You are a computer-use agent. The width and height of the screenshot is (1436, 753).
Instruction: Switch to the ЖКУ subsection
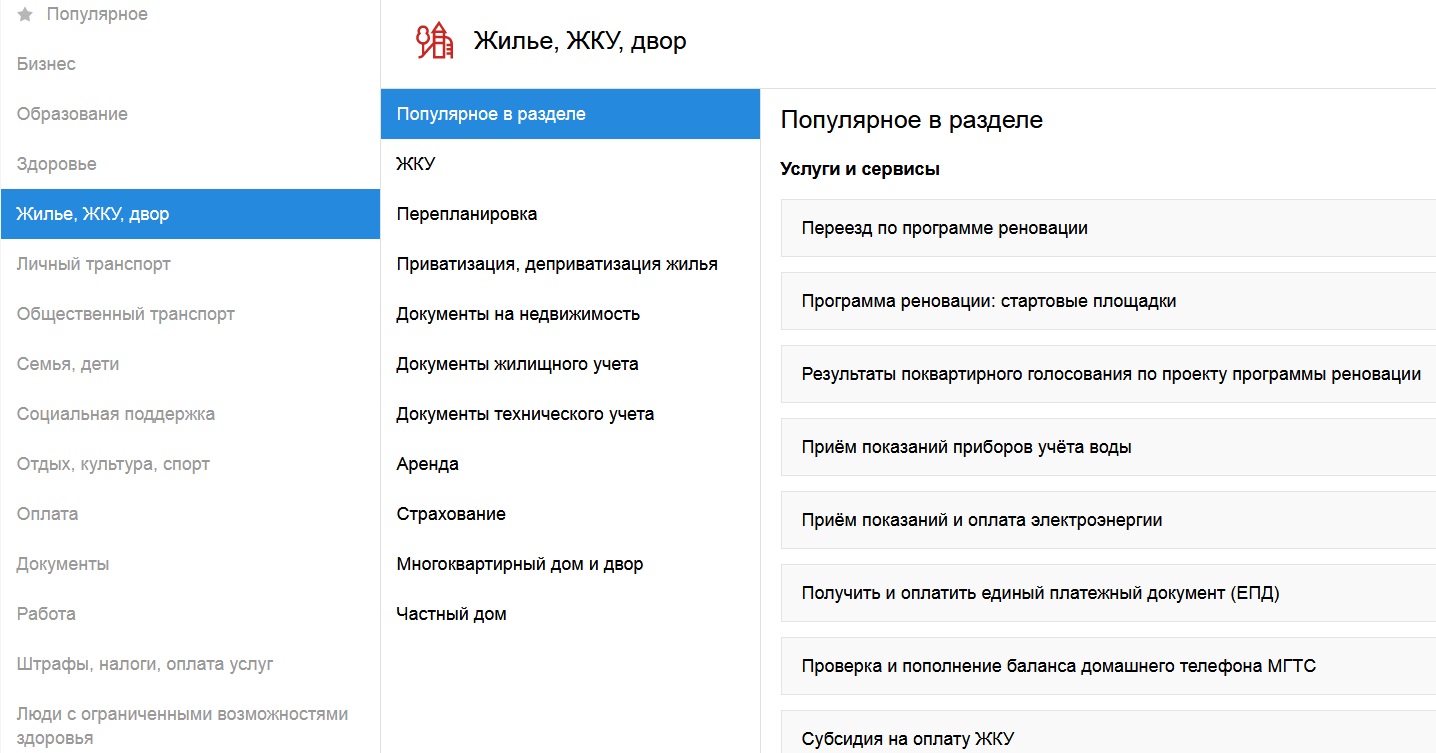tap(416, 164)
